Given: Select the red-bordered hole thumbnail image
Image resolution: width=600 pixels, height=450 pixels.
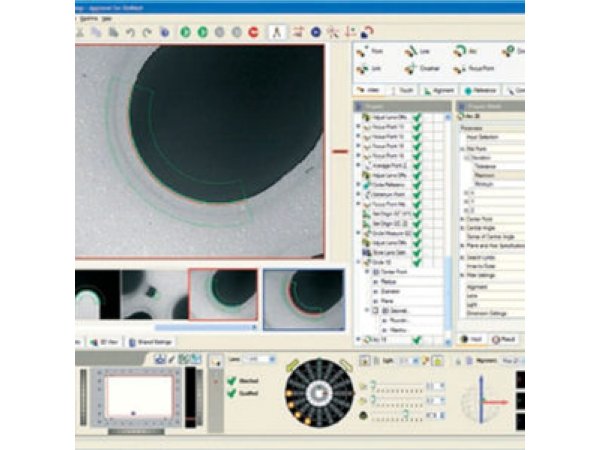Looking at the screenshot, I should pos(220,294).
